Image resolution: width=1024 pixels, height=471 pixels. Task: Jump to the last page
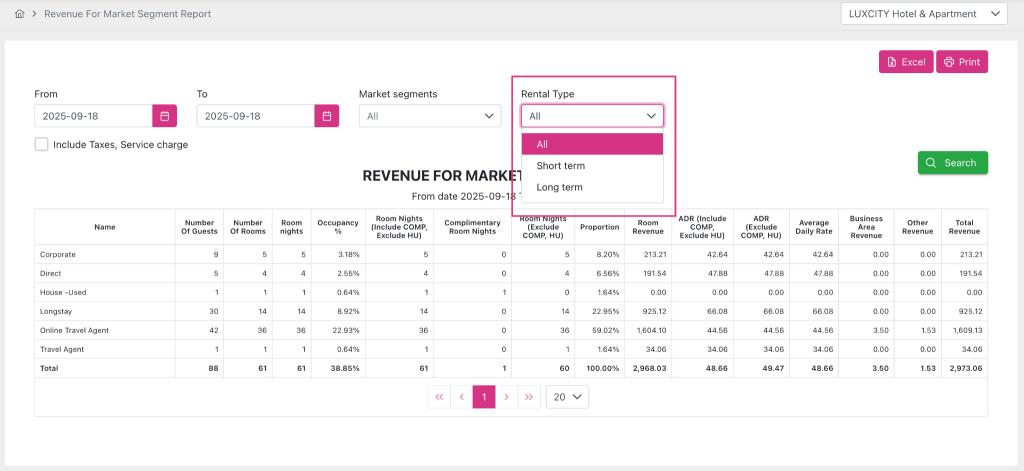coord(529,397)
